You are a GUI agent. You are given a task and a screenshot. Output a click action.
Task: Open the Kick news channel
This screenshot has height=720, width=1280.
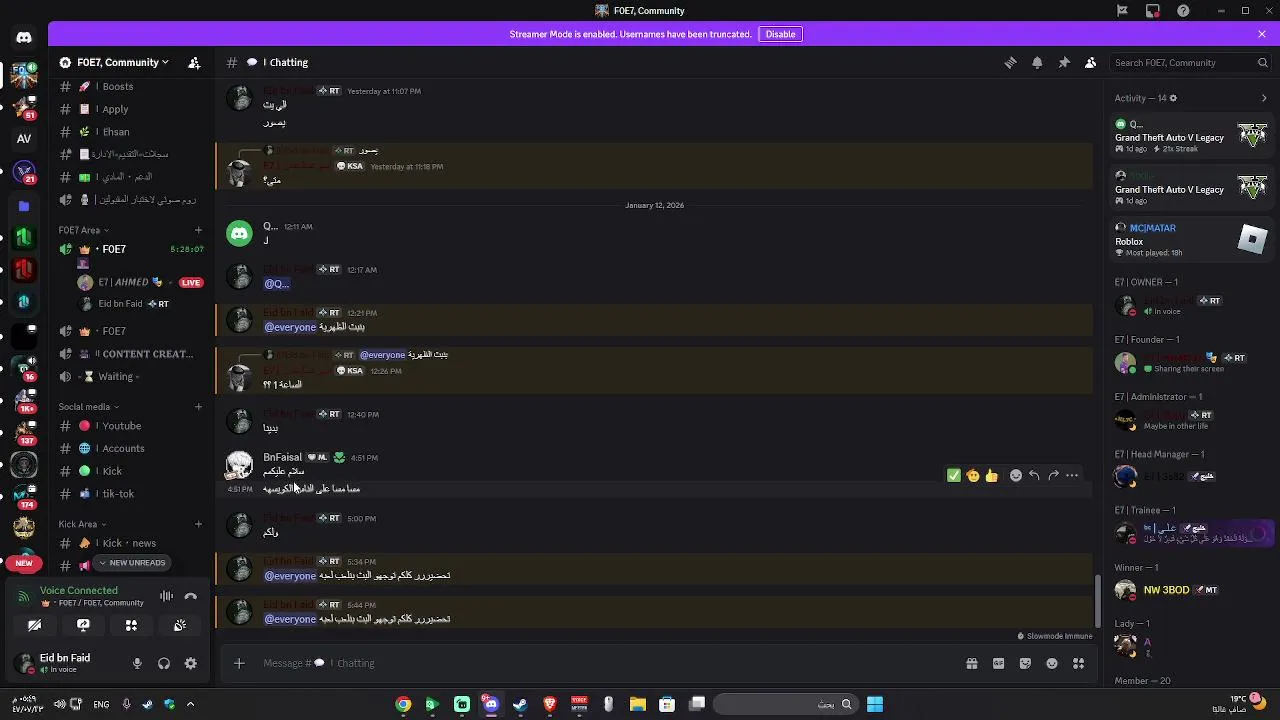pyautogui.click(x=130, y=543)
